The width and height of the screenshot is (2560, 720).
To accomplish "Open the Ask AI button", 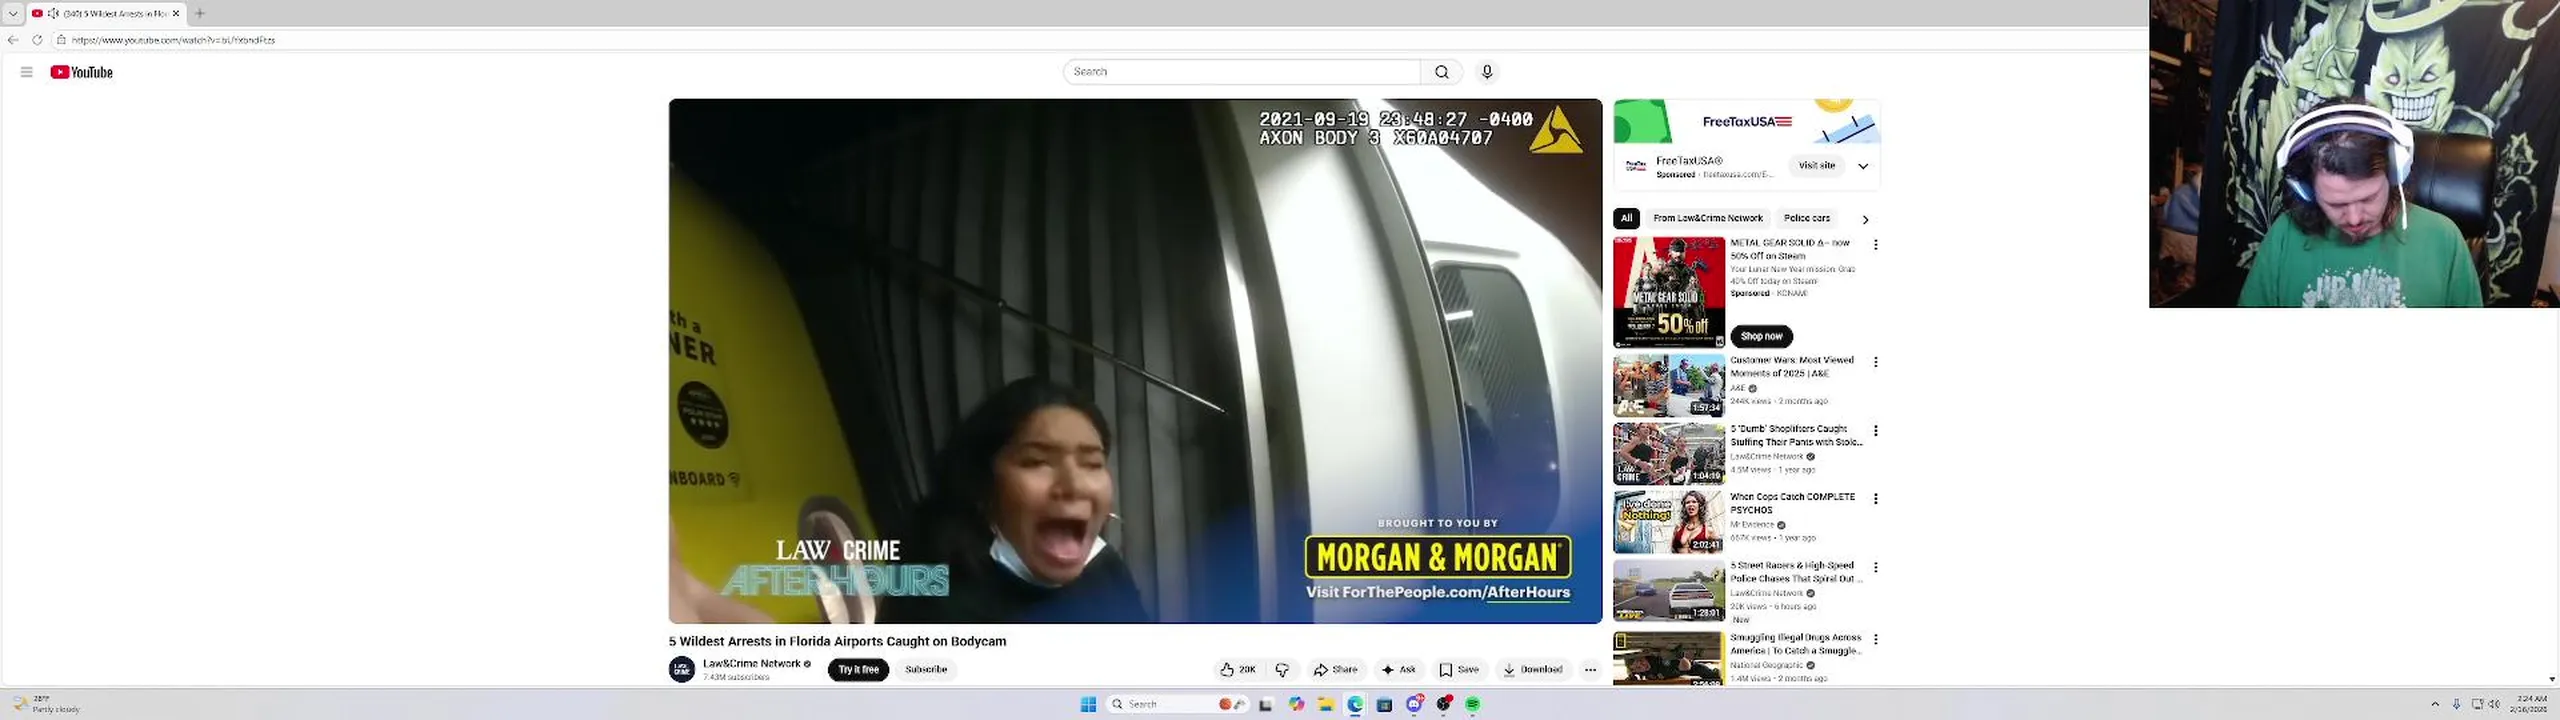I will [x=1399, y=670].
